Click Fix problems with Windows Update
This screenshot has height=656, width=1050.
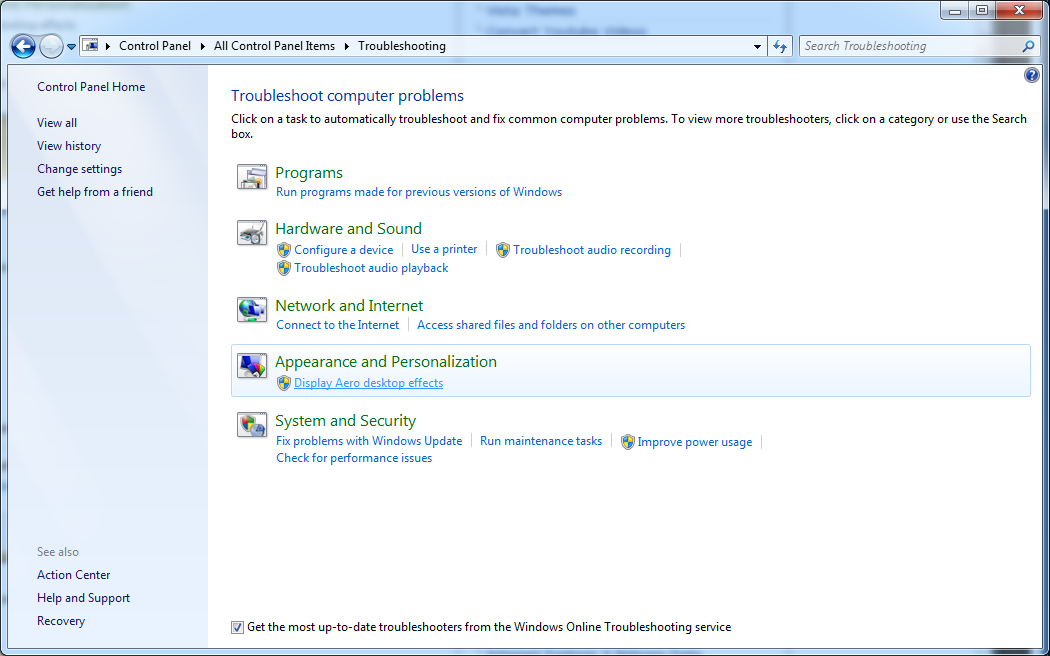point(369,441)
